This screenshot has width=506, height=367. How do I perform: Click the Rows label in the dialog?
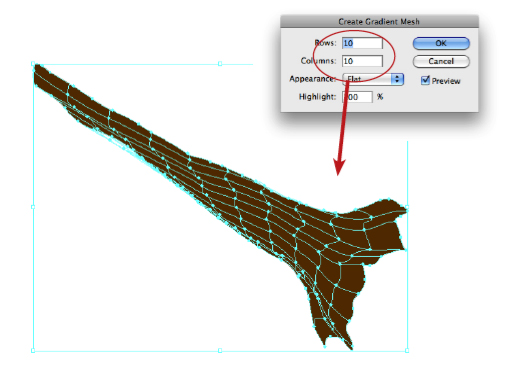tap(326, 43)
